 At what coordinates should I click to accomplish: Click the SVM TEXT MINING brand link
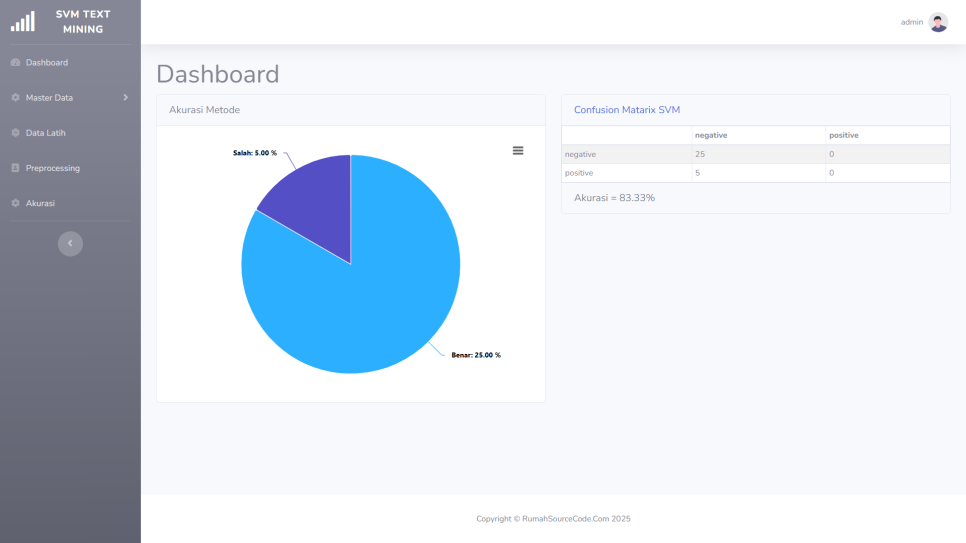[83, 21]
